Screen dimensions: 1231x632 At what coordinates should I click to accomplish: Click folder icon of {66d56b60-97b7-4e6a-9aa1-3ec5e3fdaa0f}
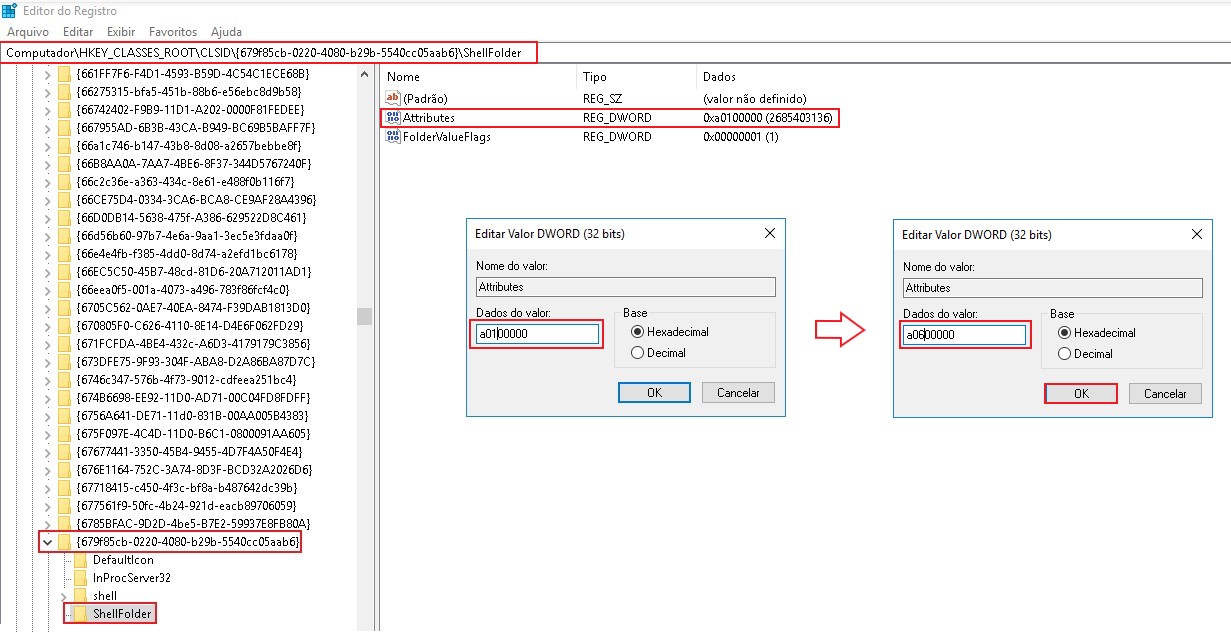(65, 236)
